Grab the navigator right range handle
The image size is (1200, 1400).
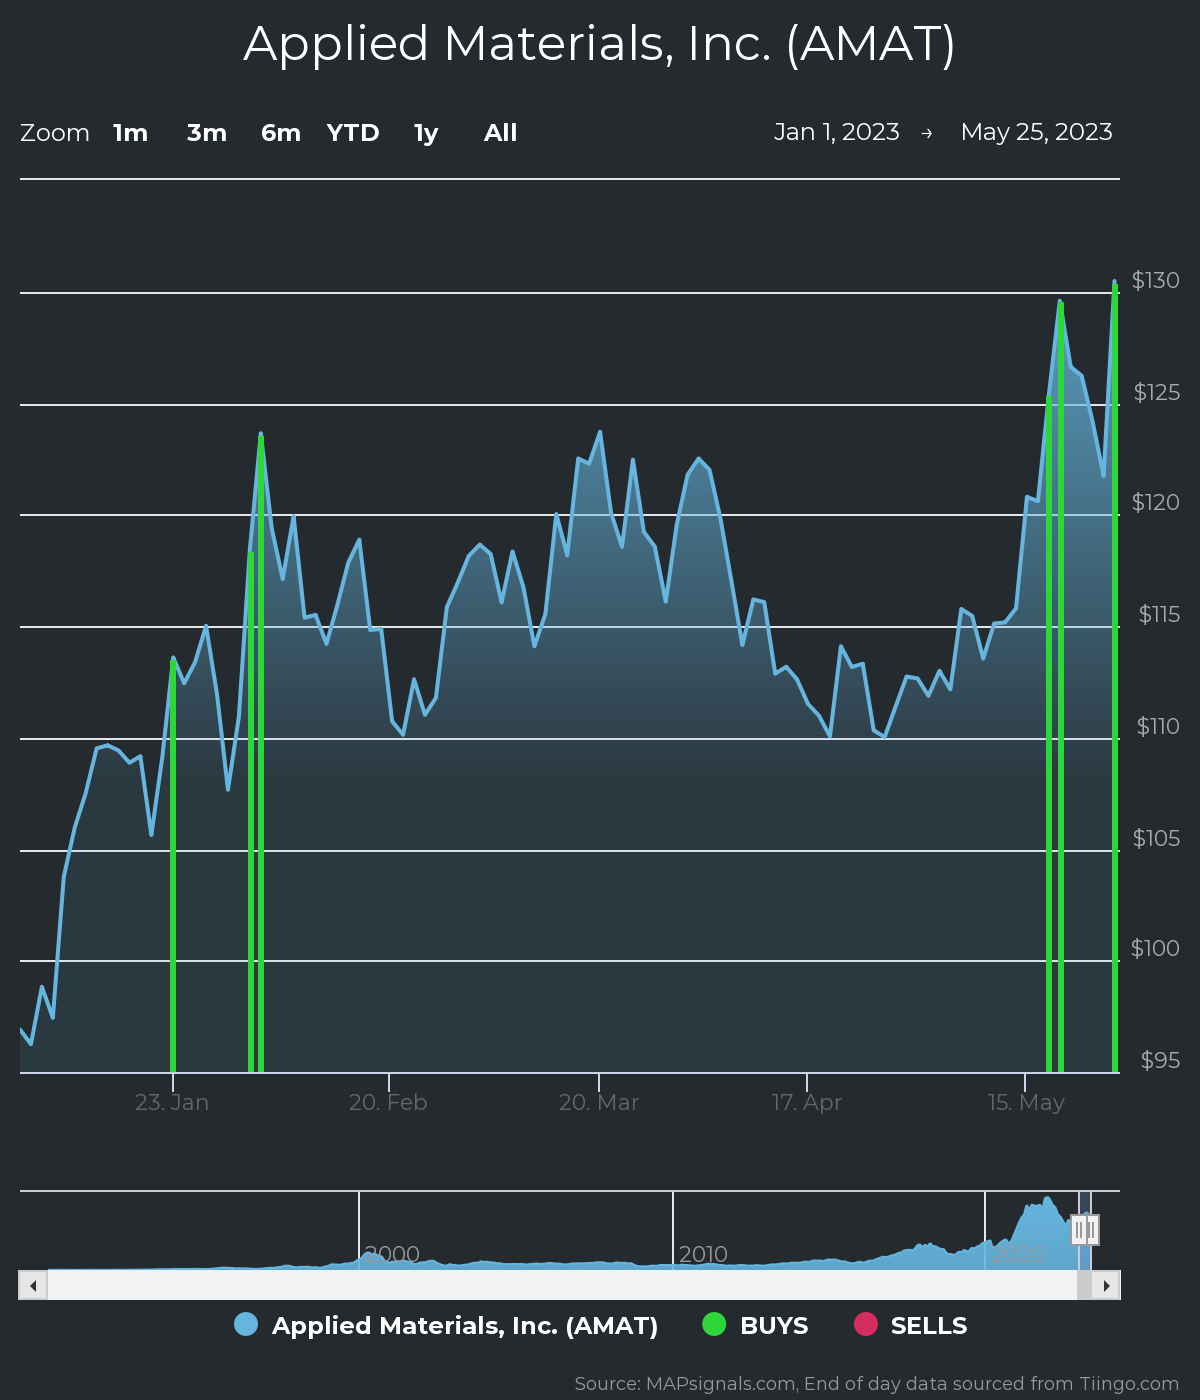tap(1092, 1230)
